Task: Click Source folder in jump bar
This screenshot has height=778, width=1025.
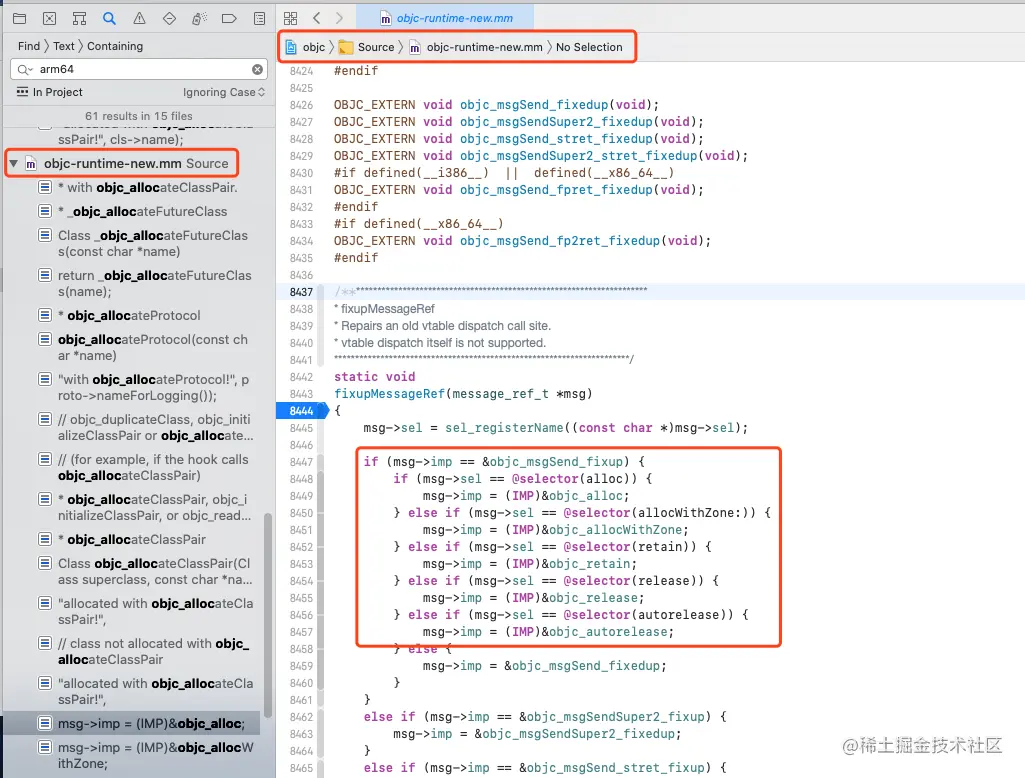Action: [x=367, y=47]
